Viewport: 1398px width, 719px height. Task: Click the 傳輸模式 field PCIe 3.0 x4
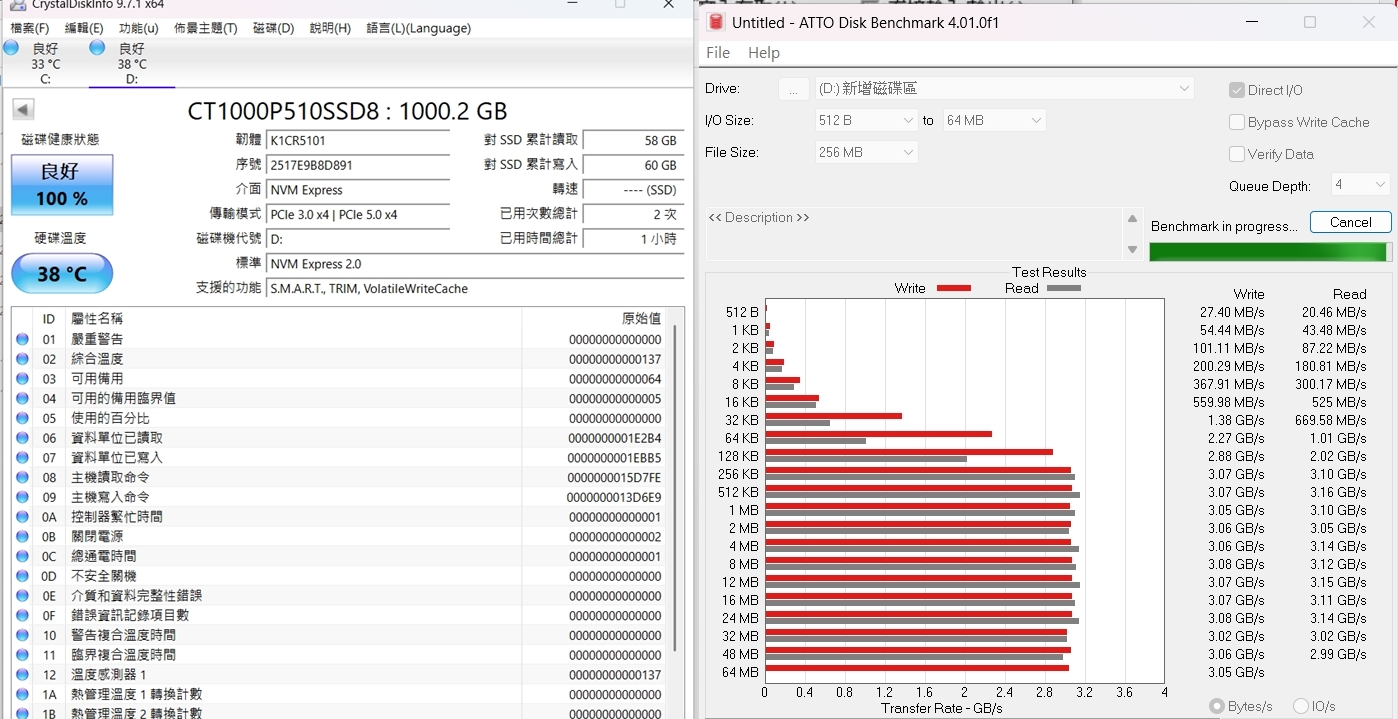click(358, 214)
